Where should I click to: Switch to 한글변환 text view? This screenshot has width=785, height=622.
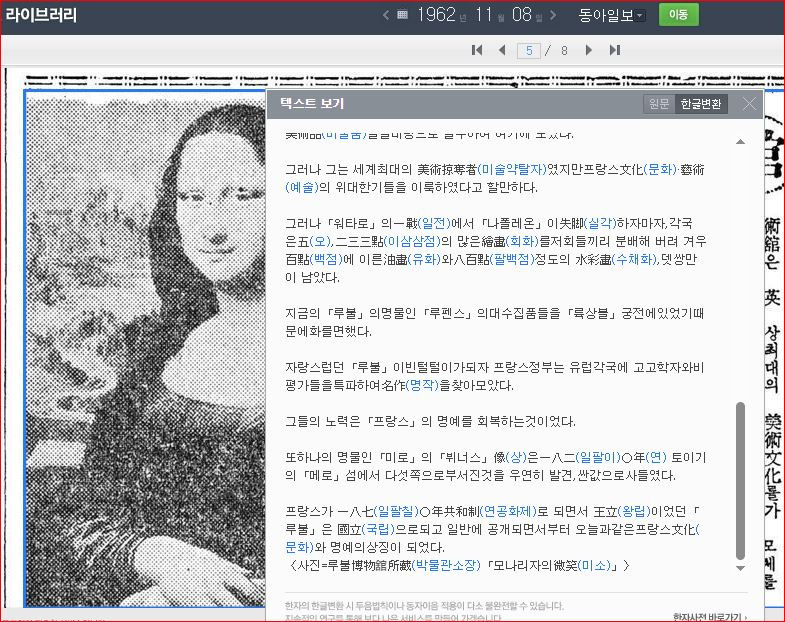701,104
